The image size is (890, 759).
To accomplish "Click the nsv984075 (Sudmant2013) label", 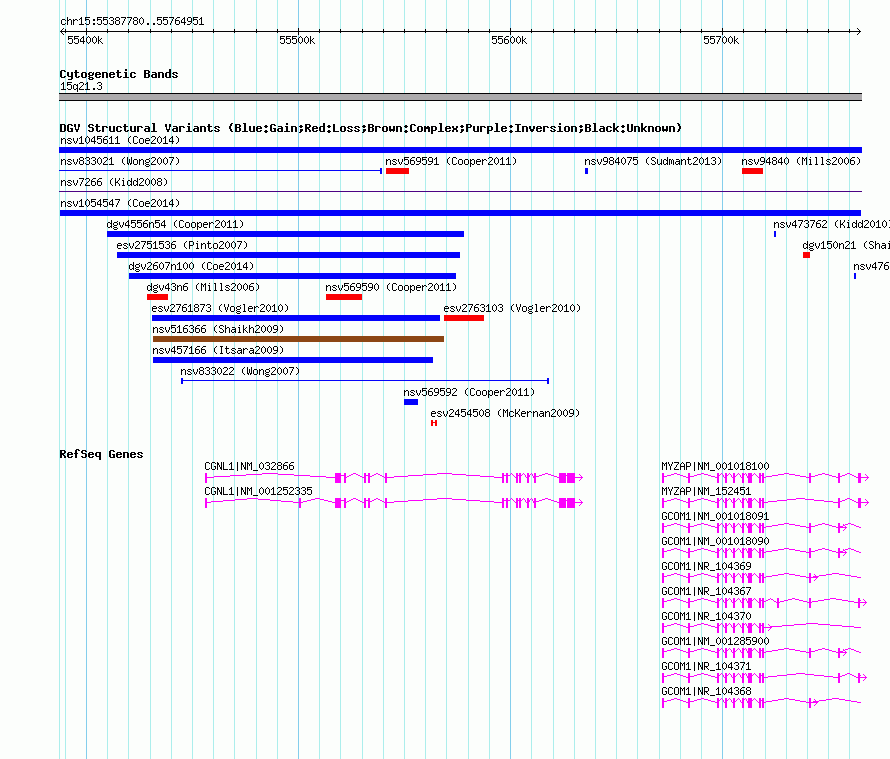I will (653, 161).
